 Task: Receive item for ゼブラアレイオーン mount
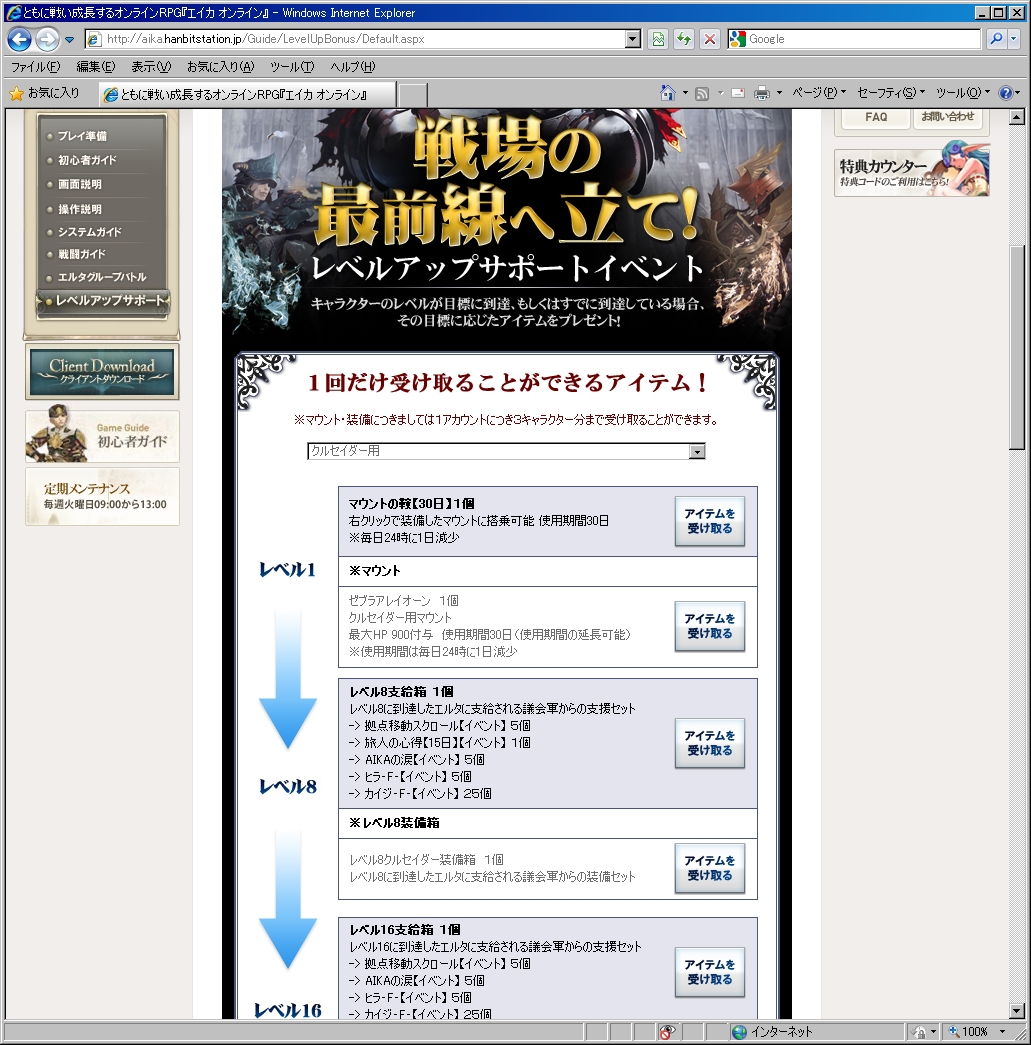point(710,626)
